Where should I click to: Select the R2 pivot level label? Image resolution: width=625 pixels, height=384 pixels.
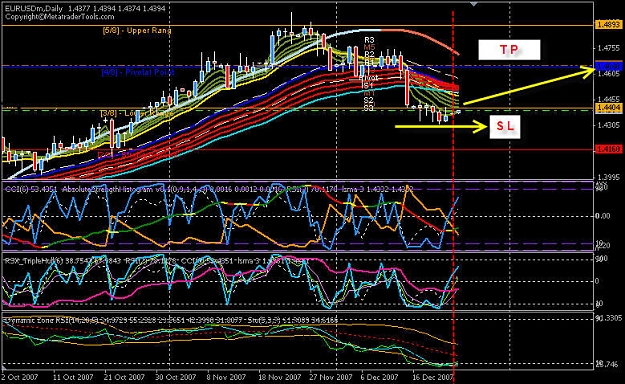click(369, 54)
